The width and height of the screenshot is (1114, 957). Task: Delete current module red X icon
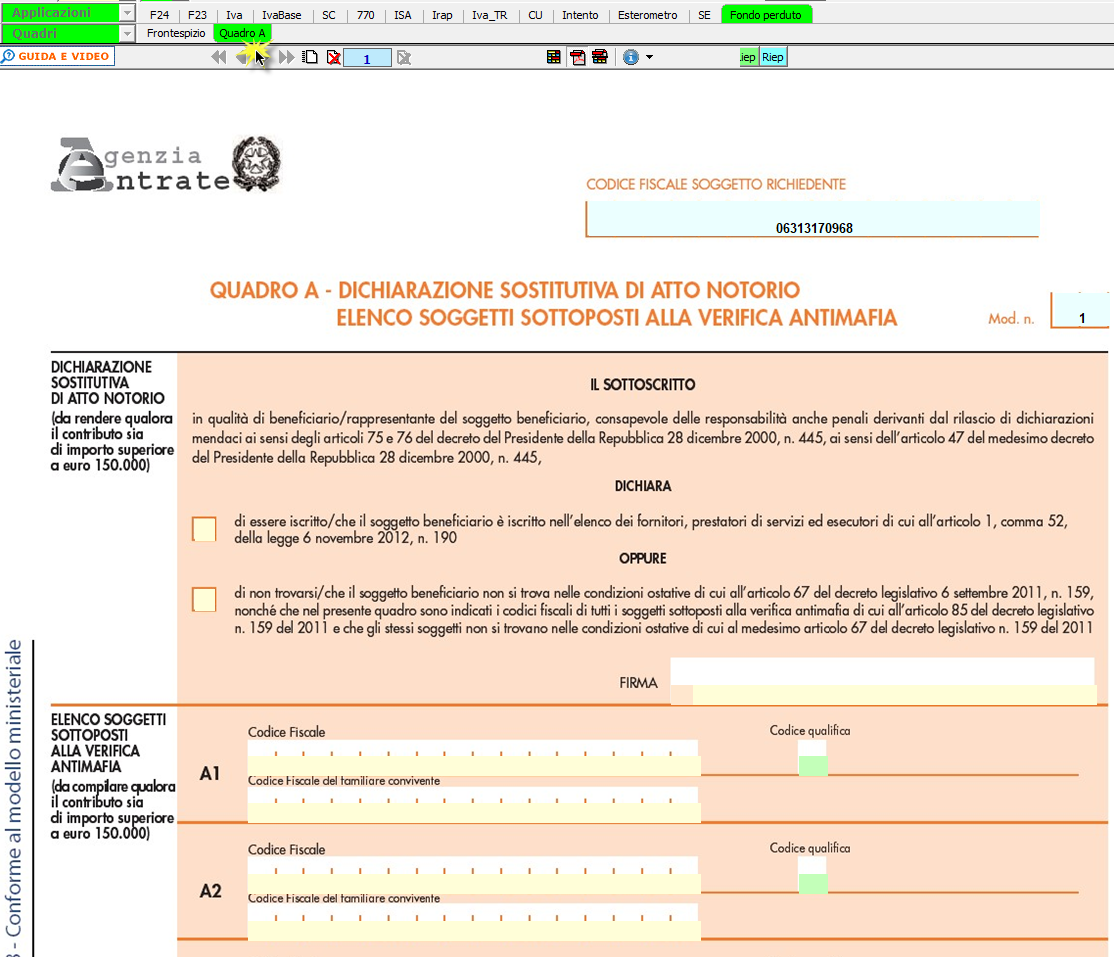coord(333,58)
